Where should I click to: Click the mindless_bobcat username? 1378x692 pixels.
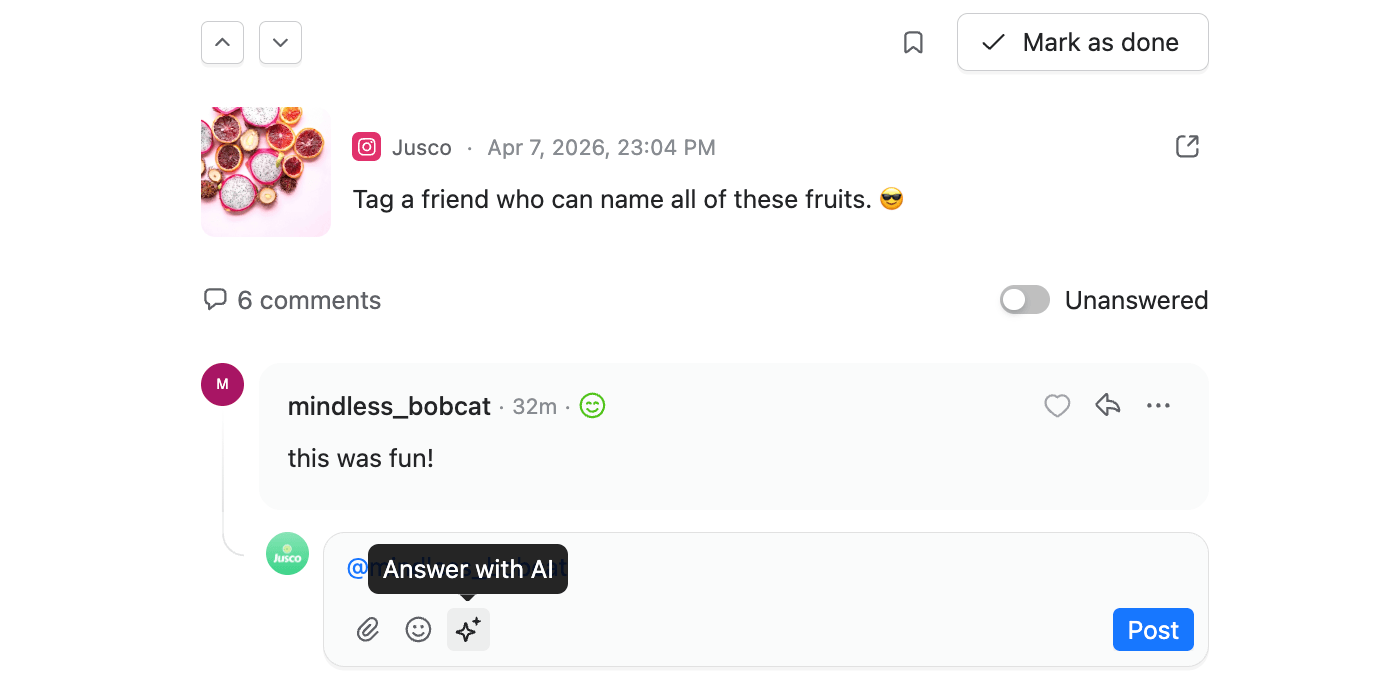point(389,406)
